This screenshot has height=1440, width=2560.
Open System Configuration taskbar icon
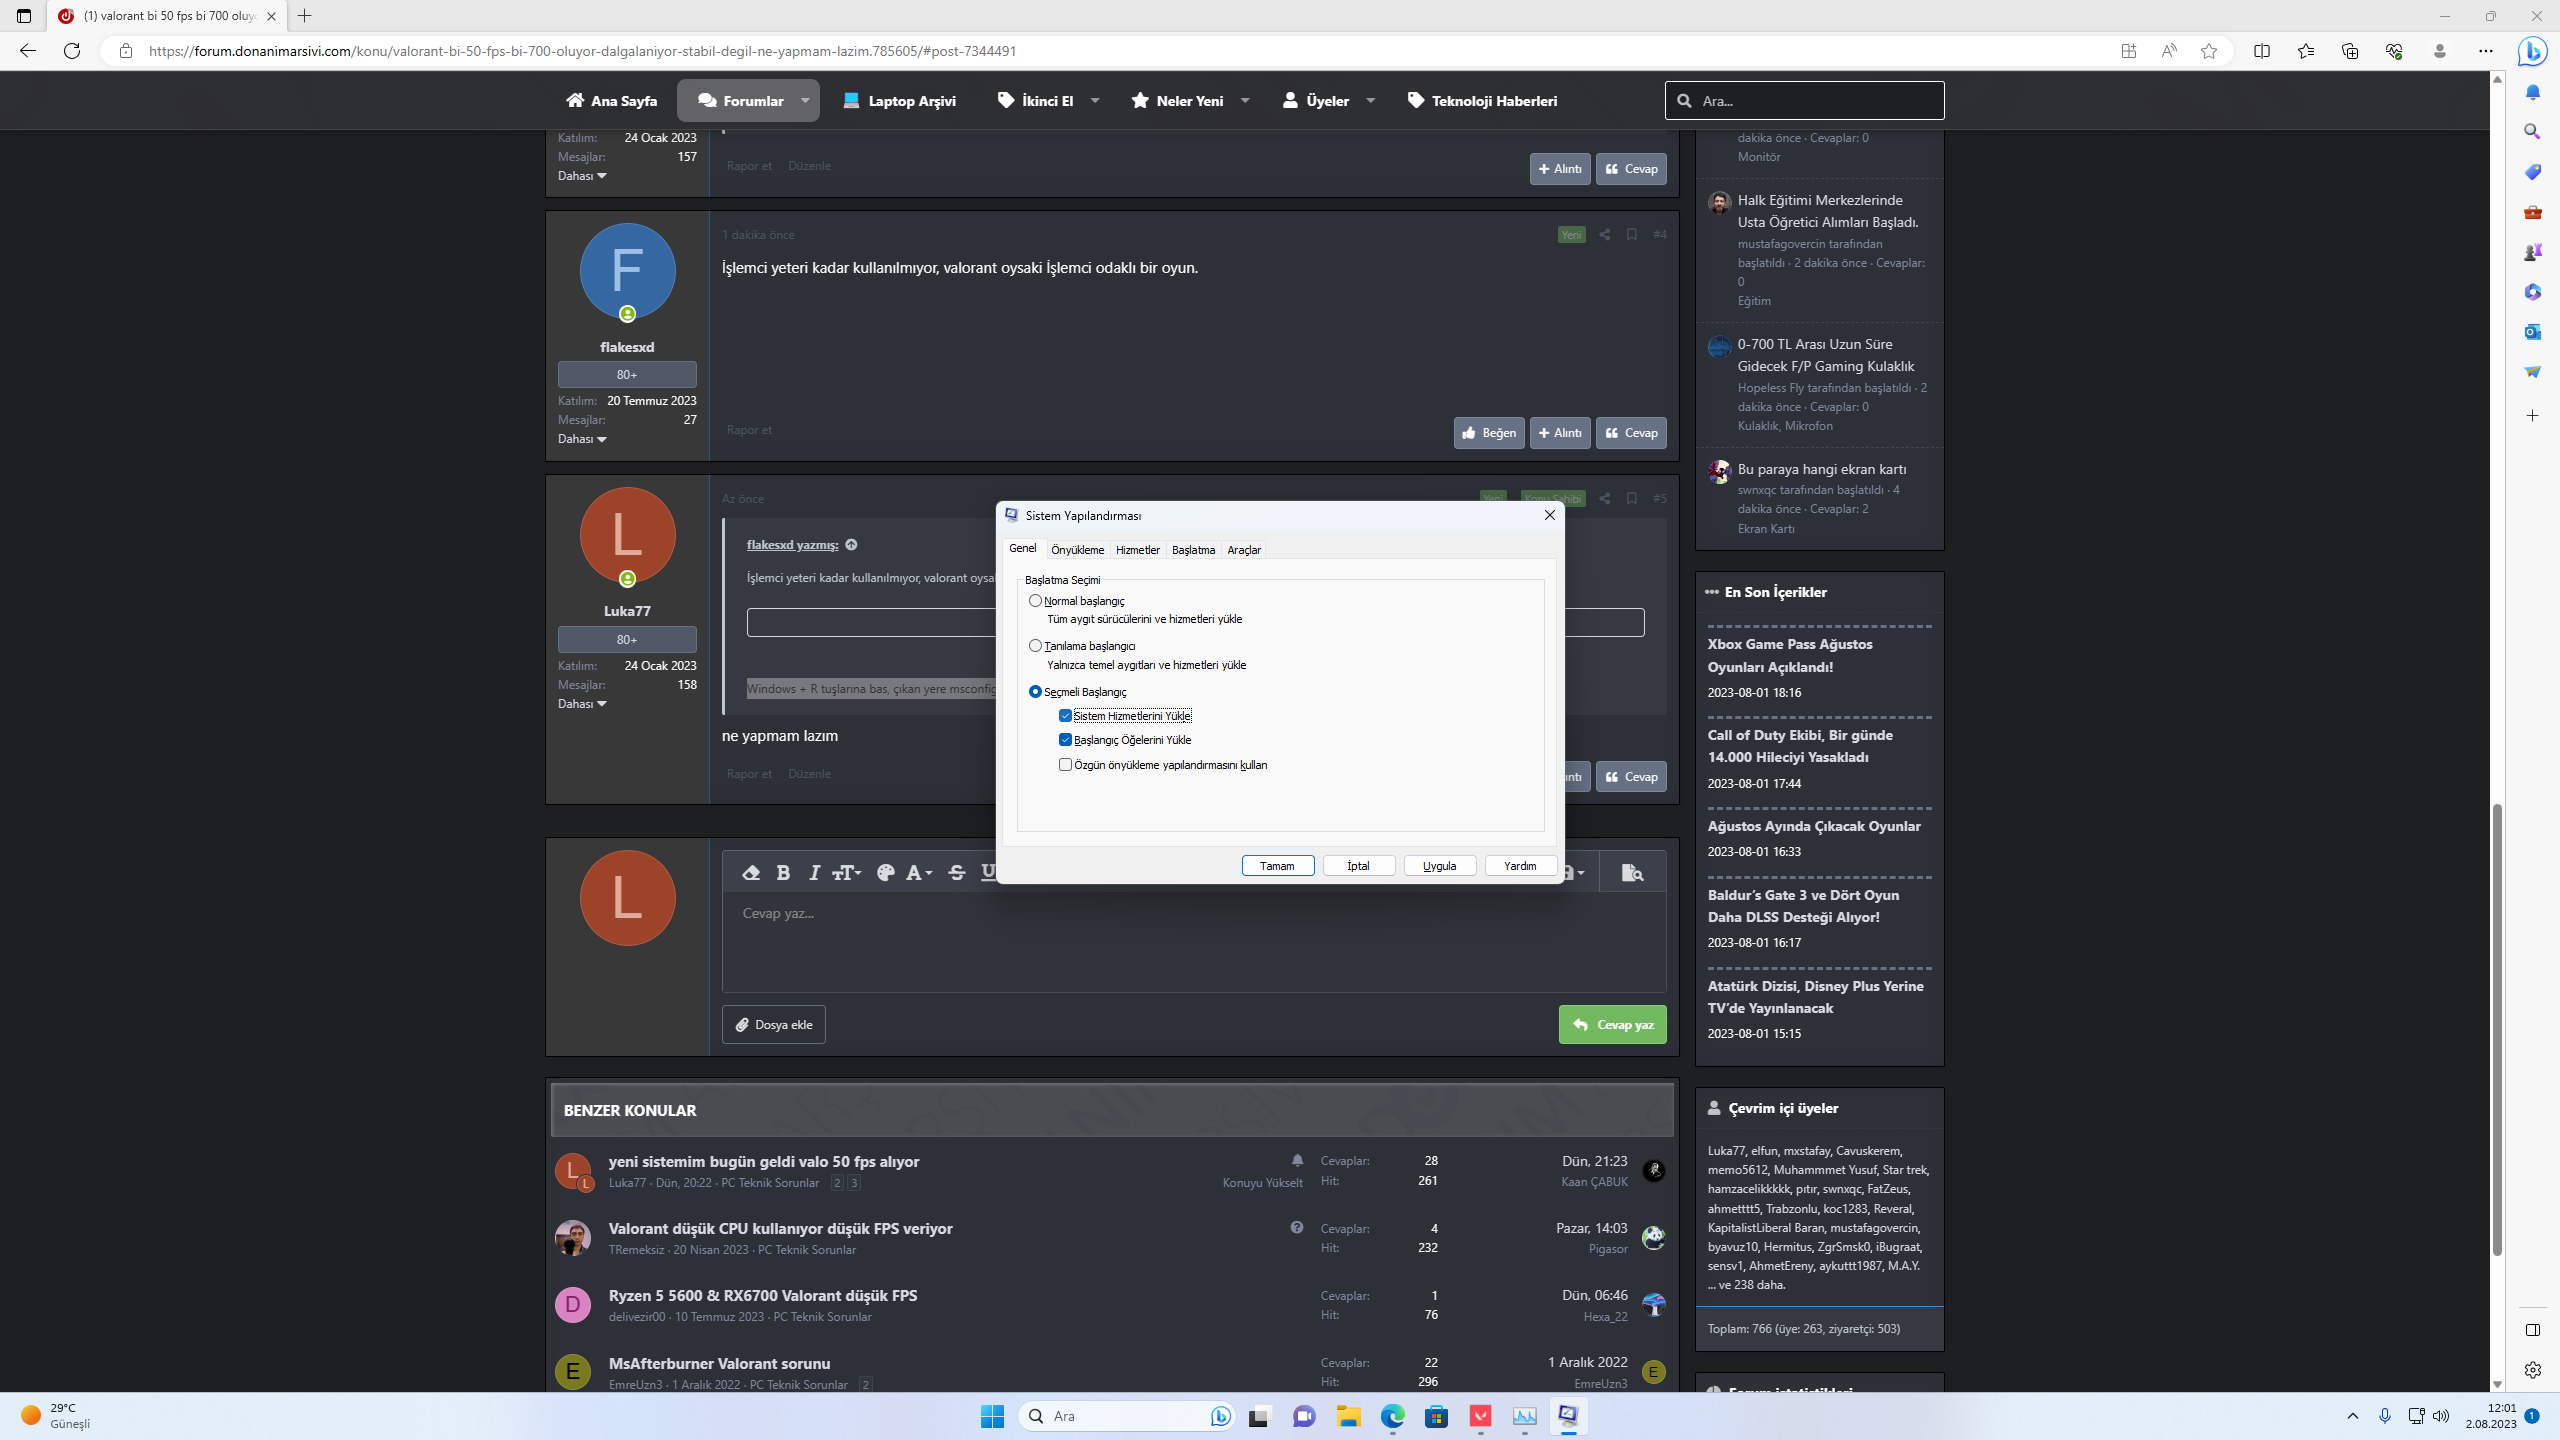coord(1568,1416)
